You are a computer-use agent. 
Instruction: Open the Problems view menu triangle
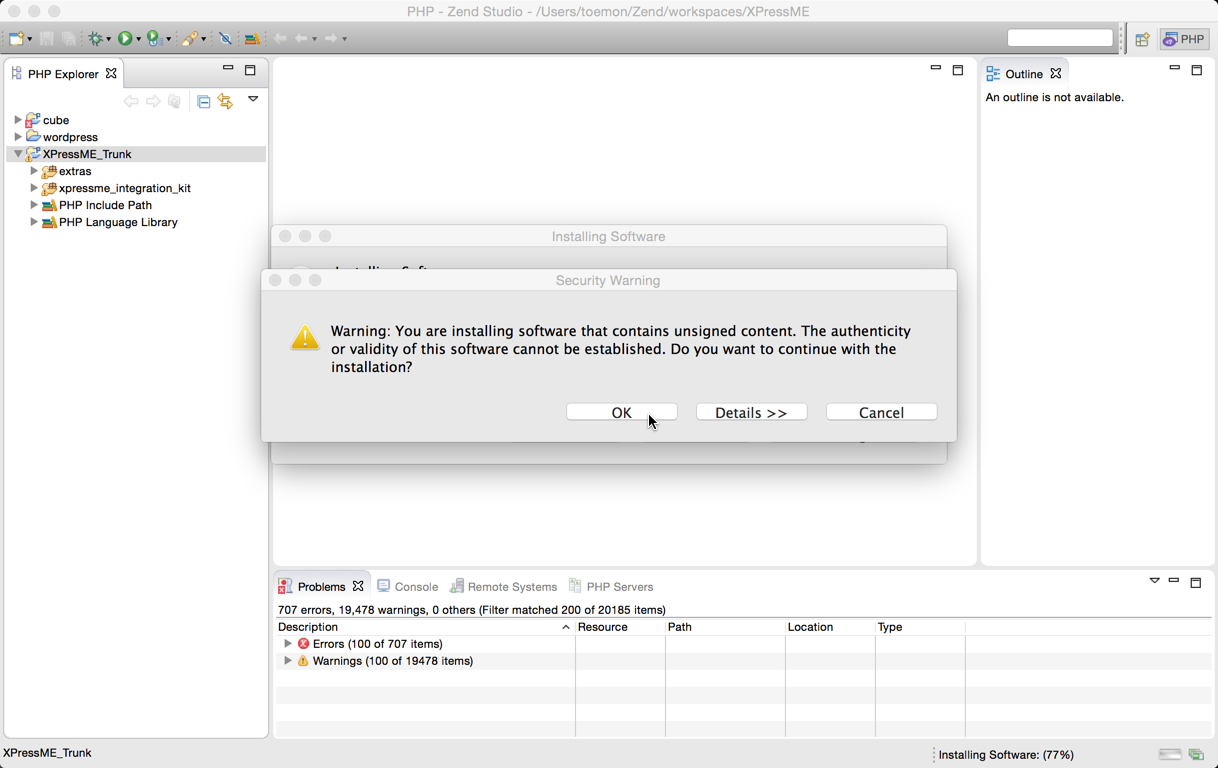(x=1154, y=581)
